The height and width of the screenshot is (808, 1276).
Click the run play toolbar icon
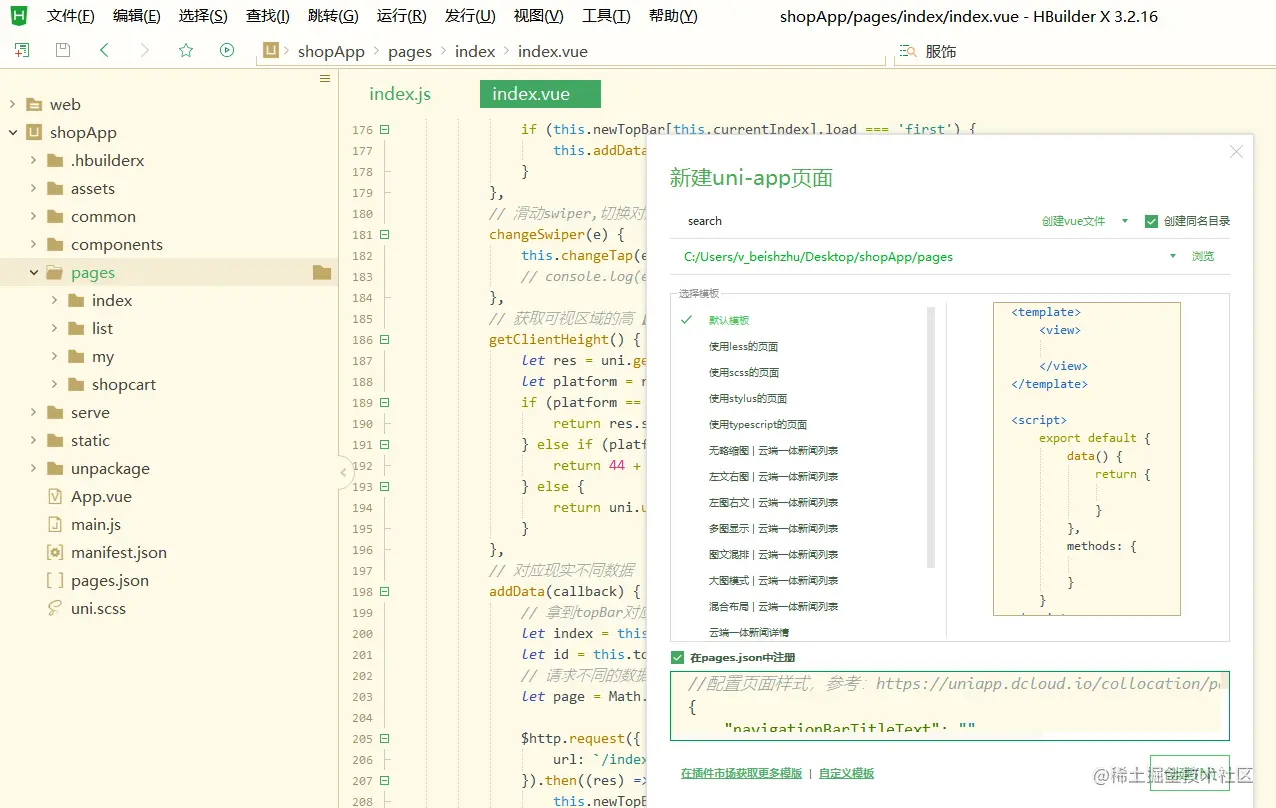coord(227,50)
